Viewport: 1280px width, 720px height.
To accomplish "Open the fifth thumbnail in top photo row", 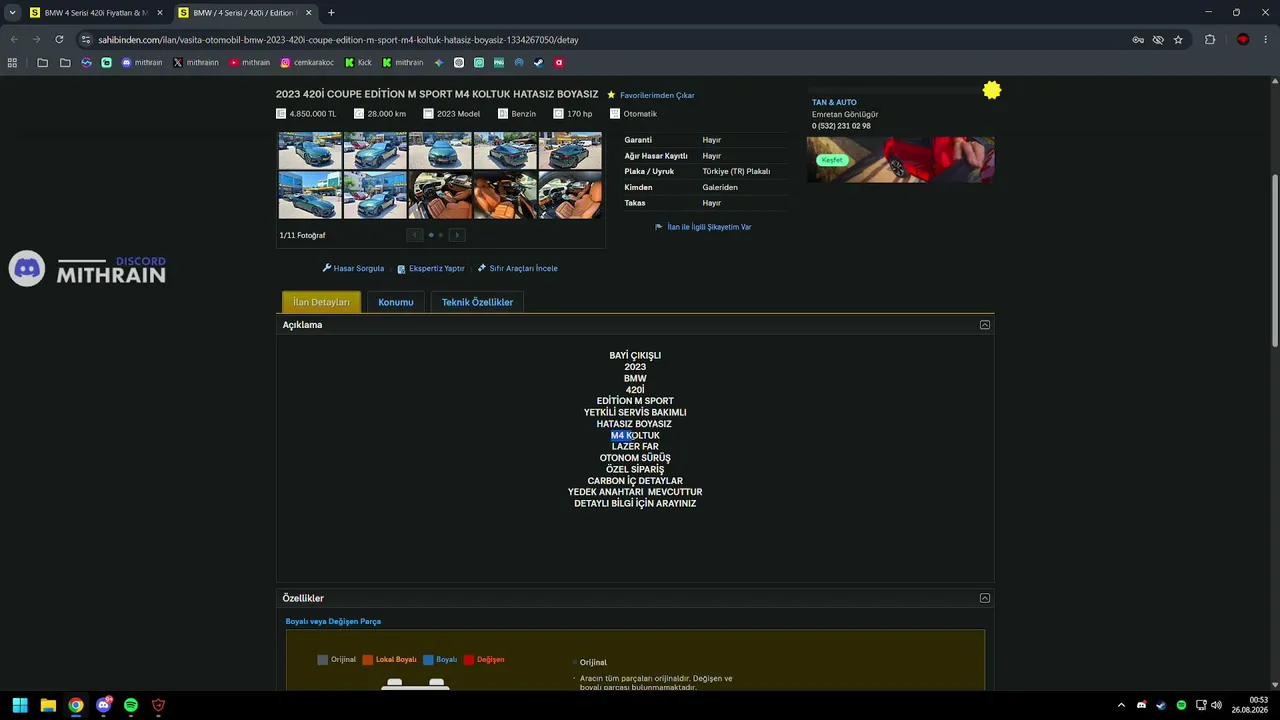I will (x=570, y=151).
